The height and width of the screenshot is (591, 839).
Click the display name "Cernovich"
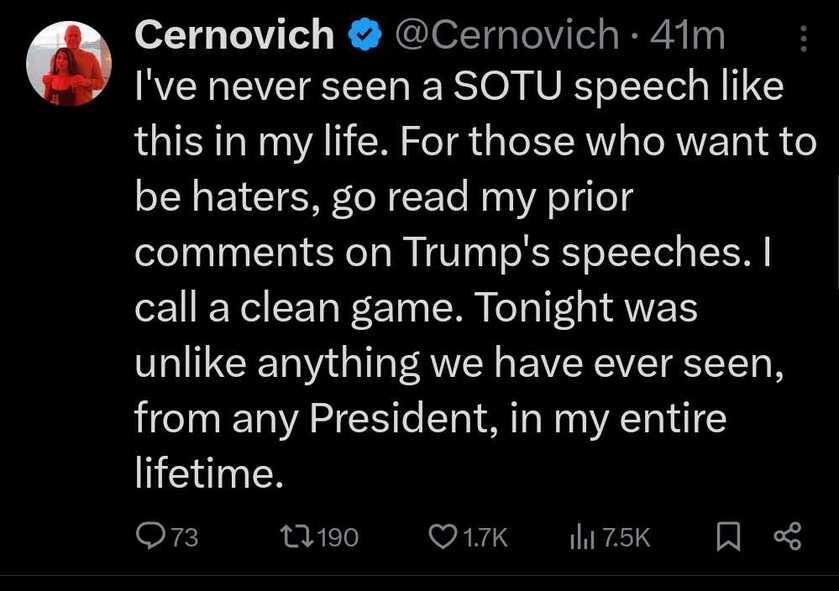tap(234, 36)
